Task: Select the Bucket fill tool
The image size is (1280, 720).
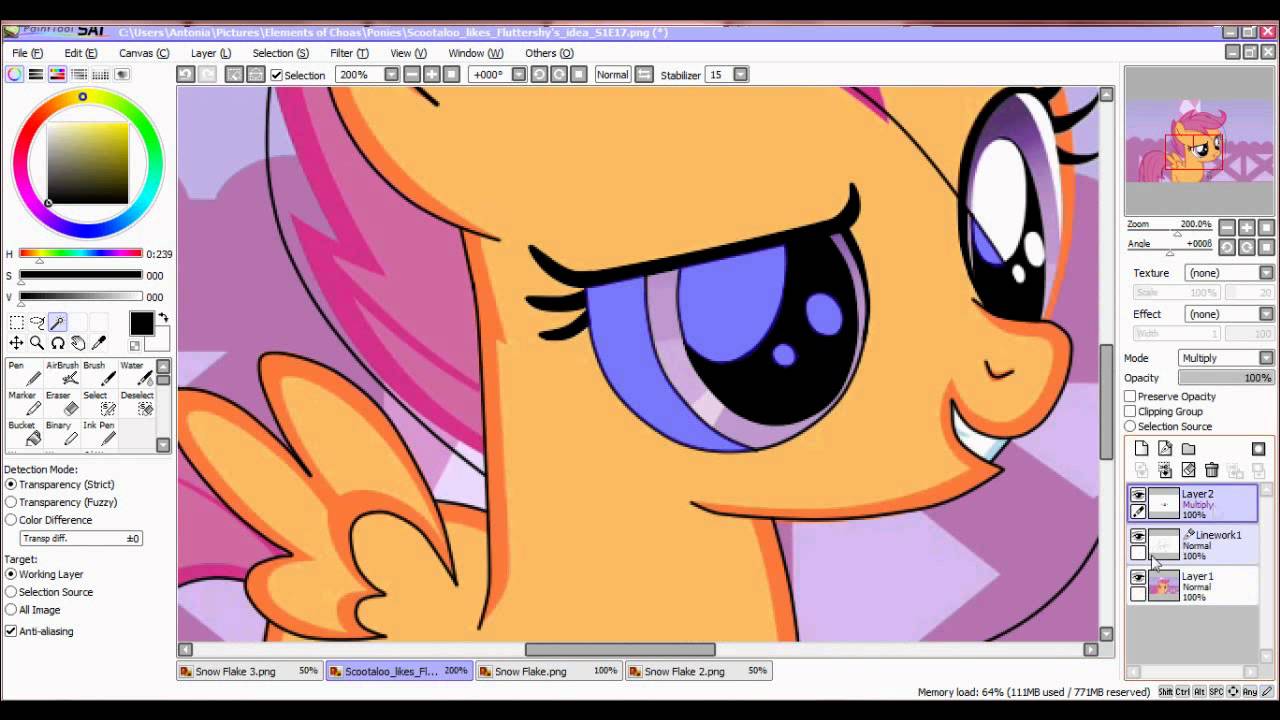Action: point(24,434)
